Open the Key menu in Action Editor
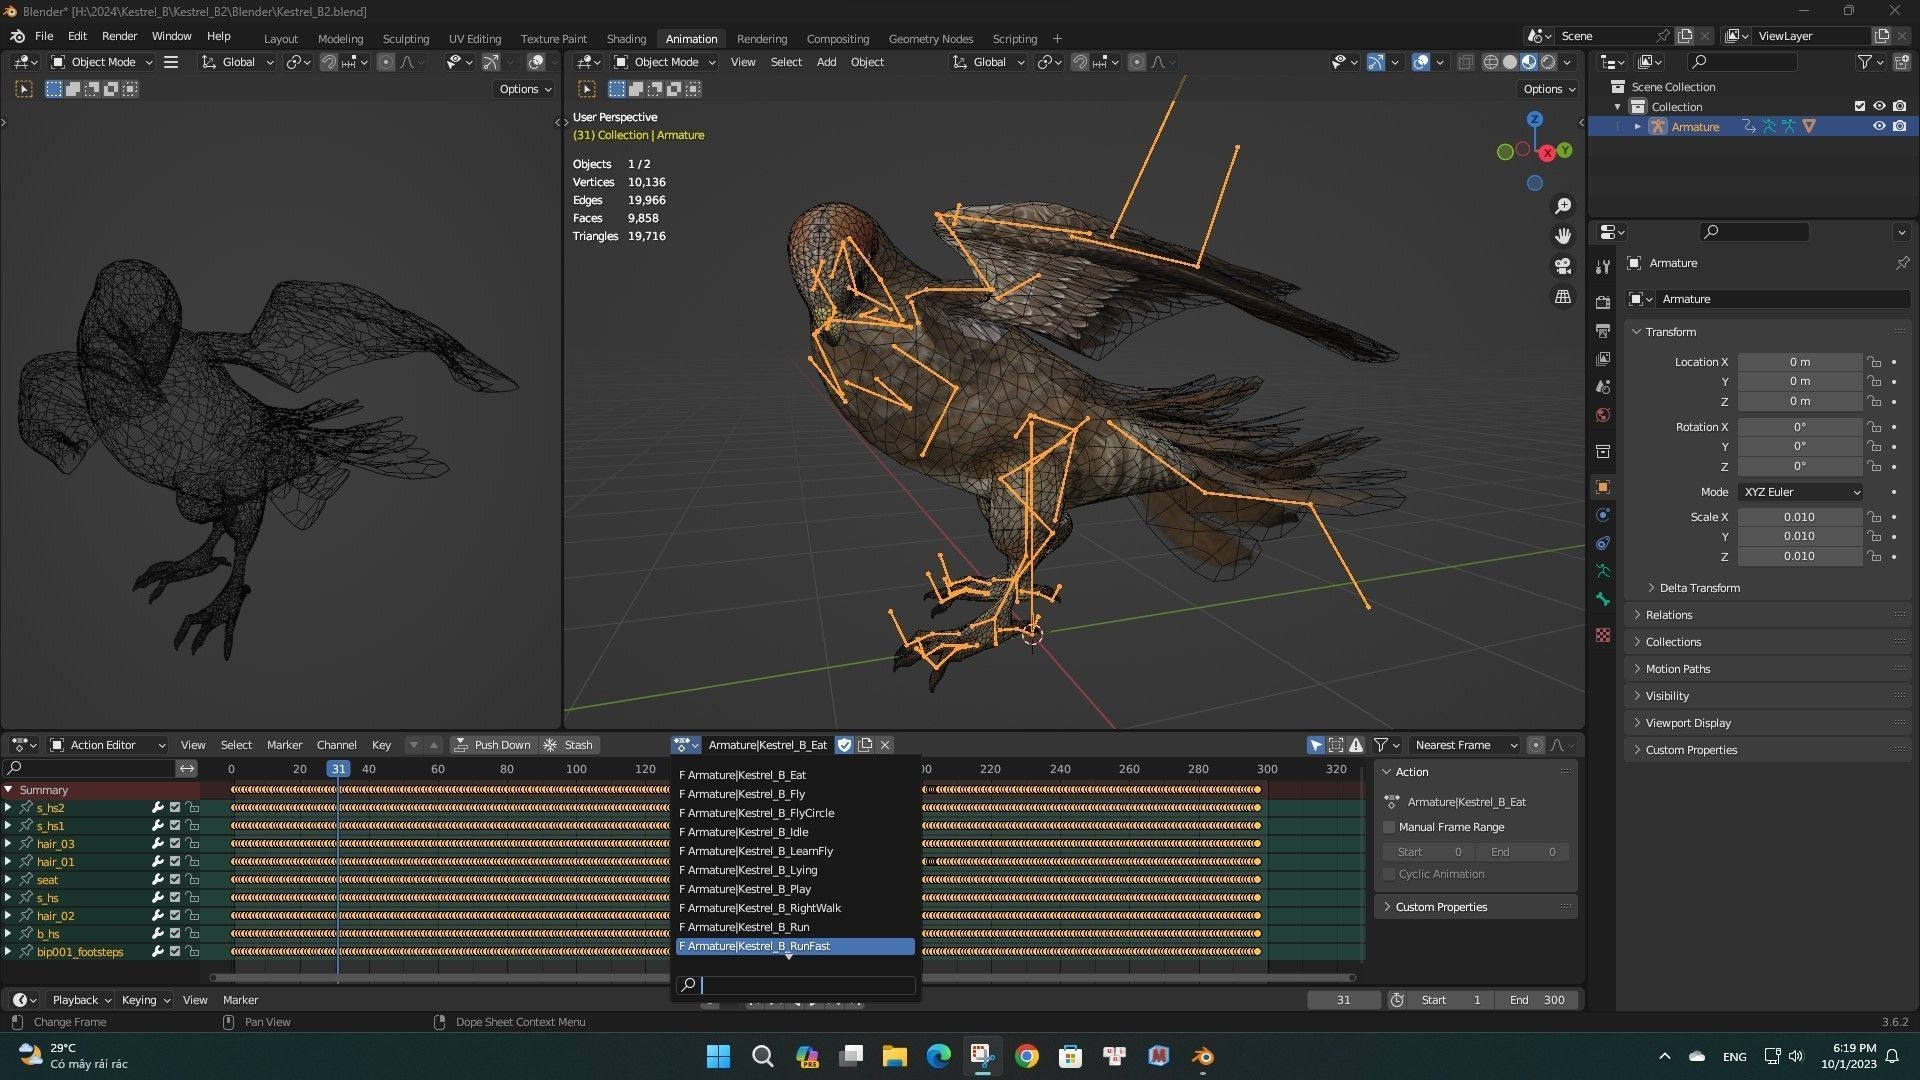 381,745
